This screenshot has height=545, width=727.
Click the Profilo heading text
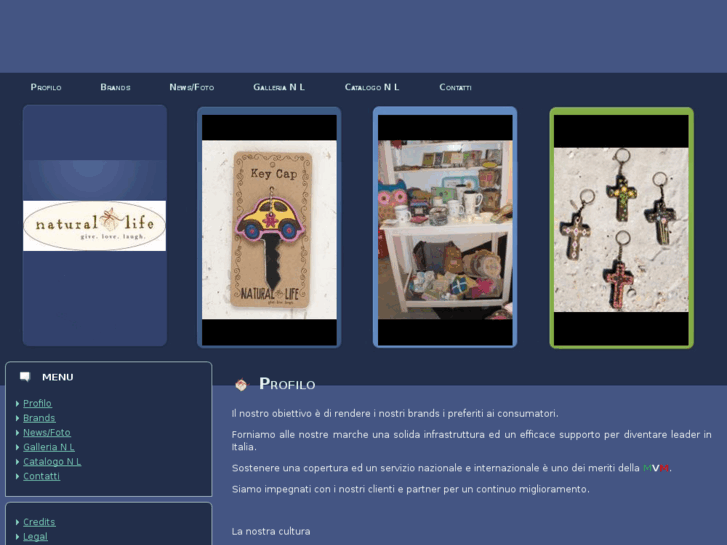coord(287,384)
